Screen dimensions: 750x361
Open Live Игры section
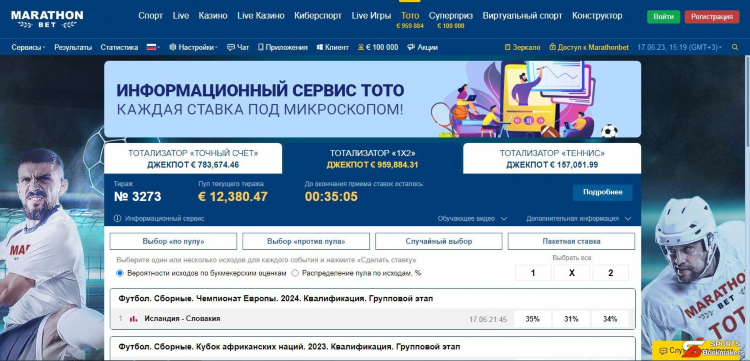pos(371,16)
